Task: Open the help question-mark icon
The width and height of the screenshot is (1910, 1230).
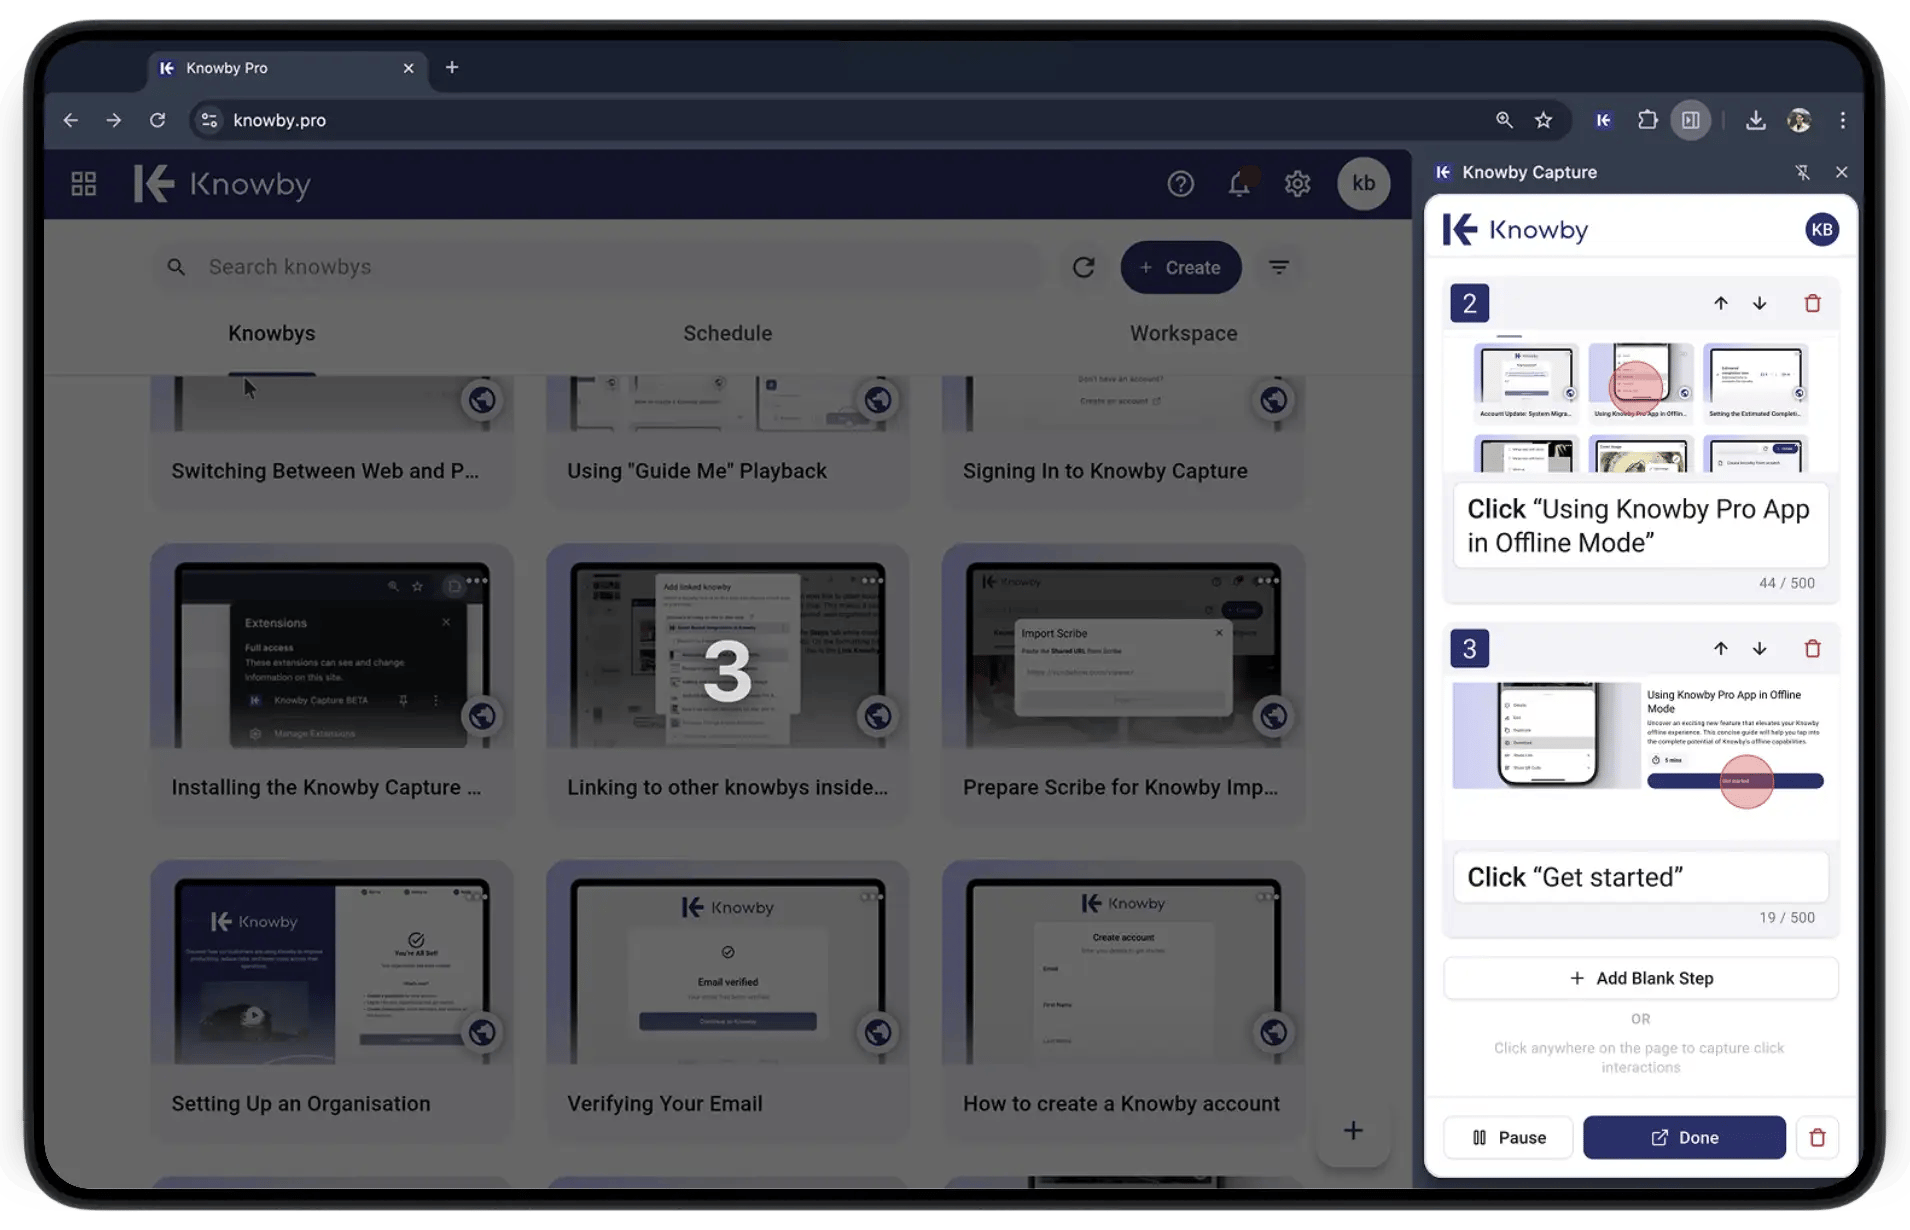Action: pyautogui.click(x=1181, y=183)
